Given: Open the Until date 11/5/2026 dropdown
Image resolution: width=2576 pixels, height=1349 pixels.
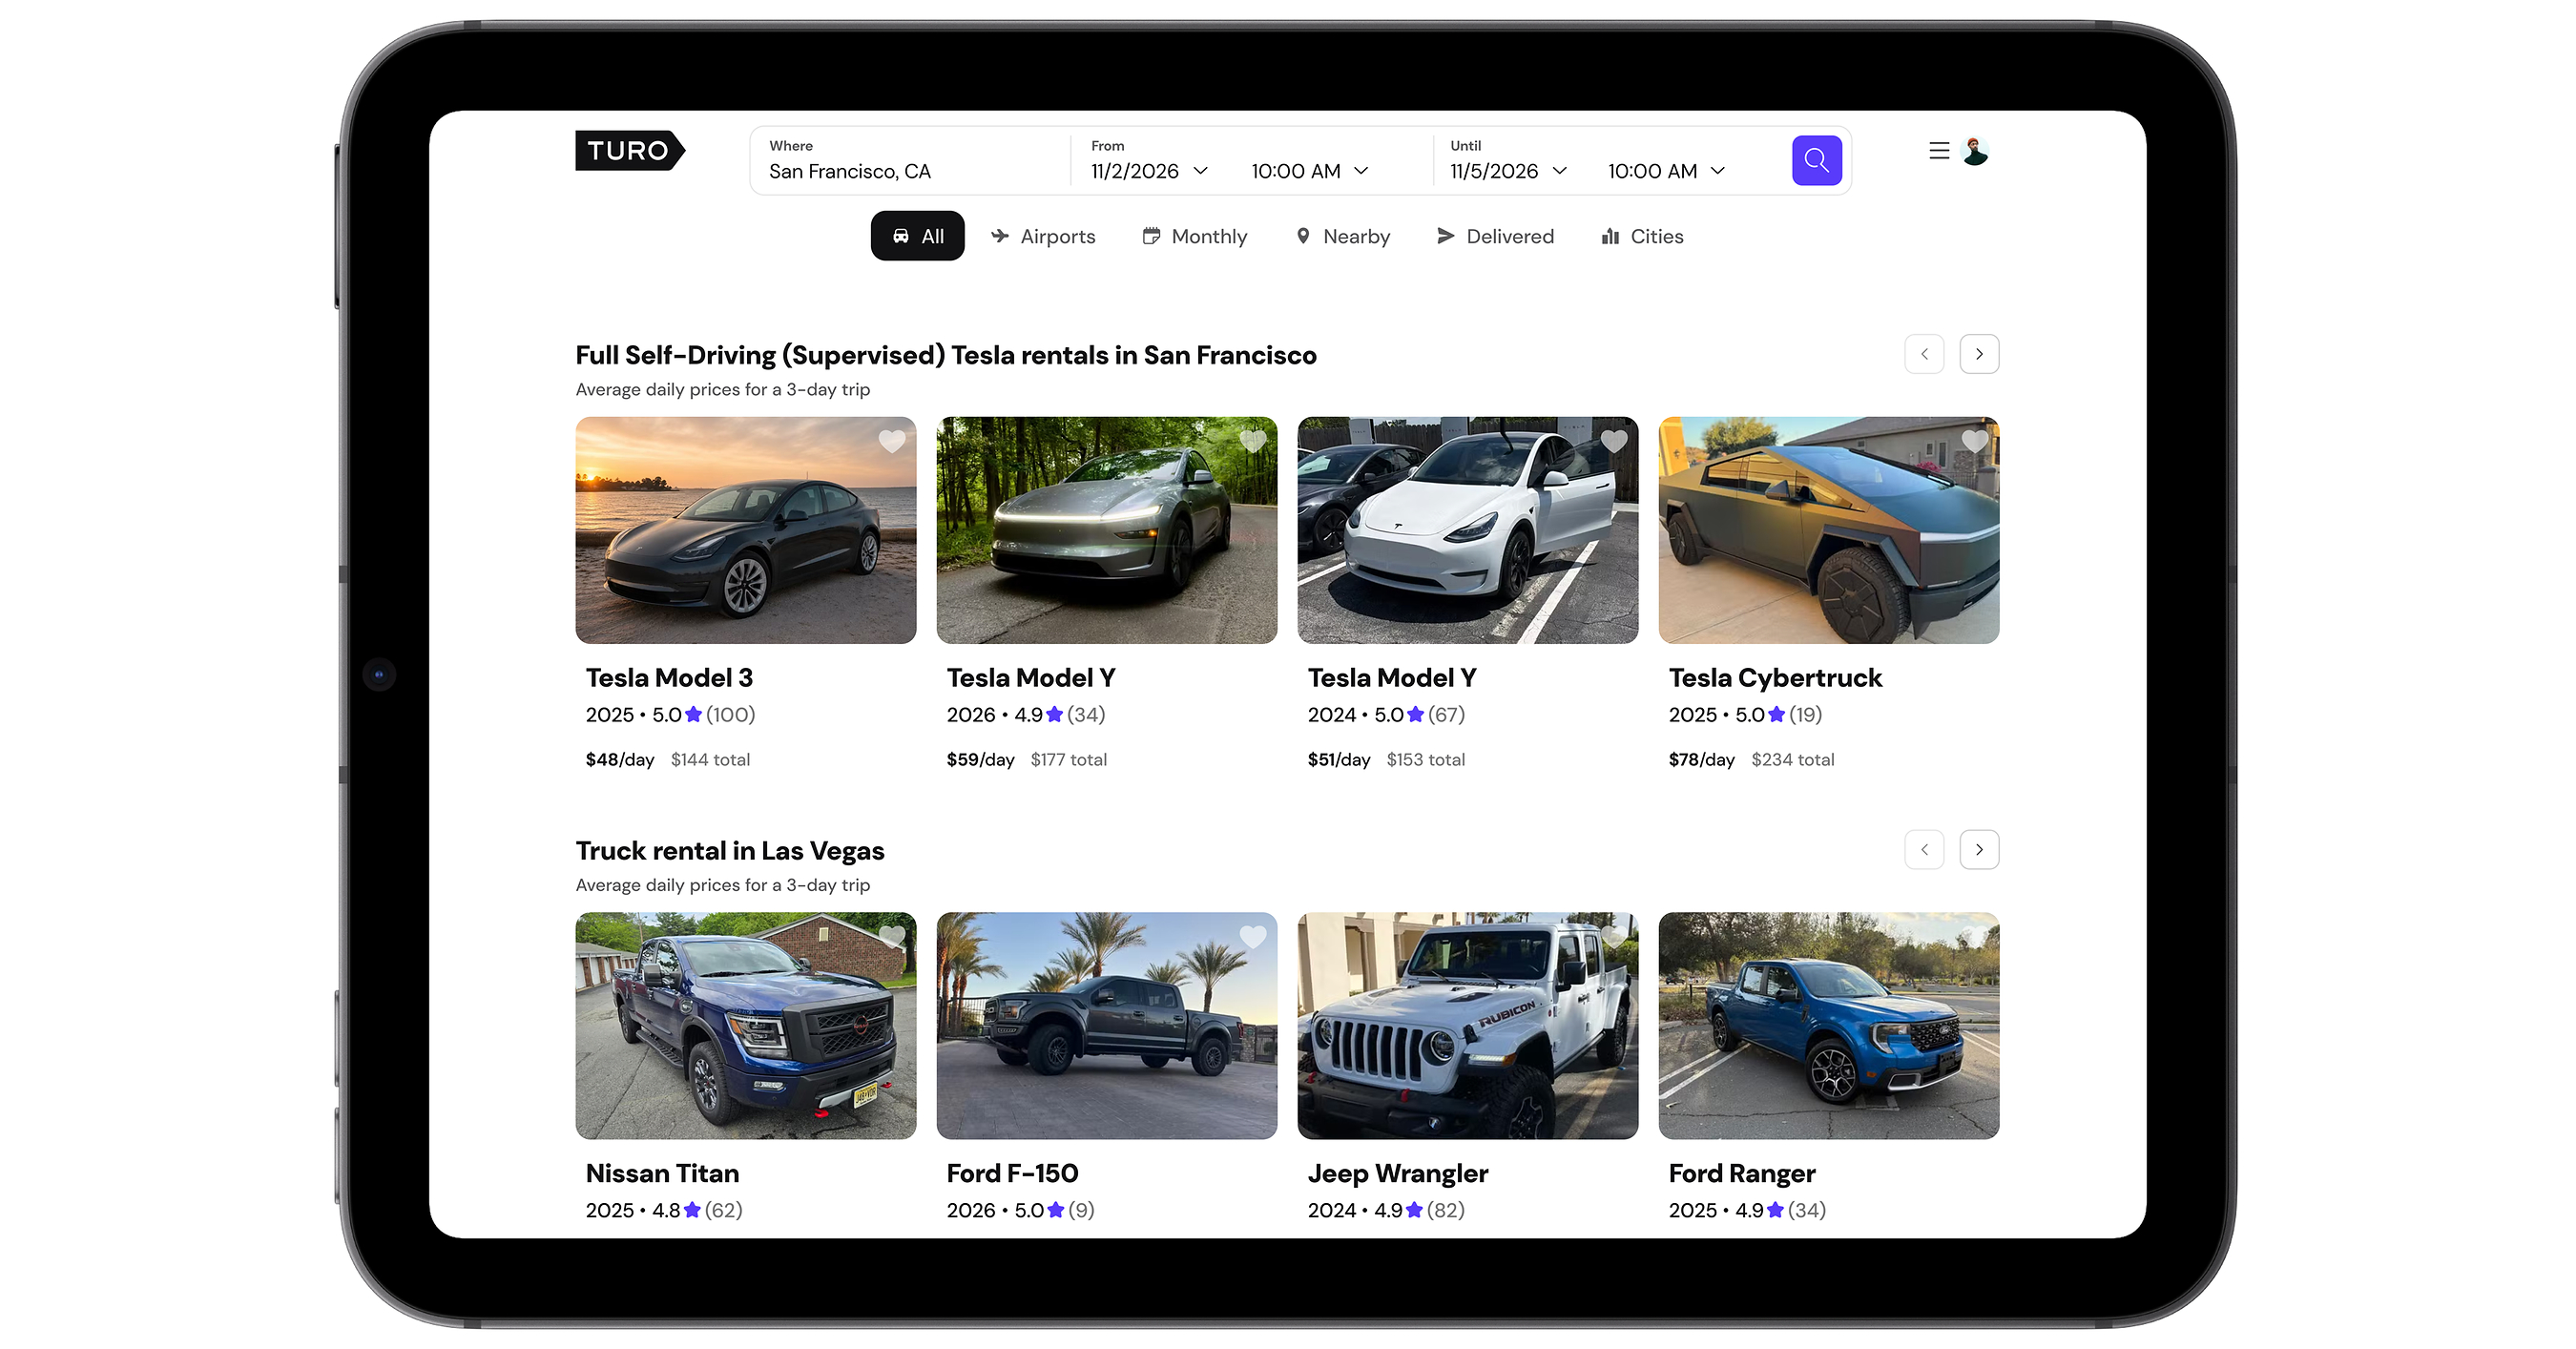Looking at the screenshot, I should coord(1508,171).
